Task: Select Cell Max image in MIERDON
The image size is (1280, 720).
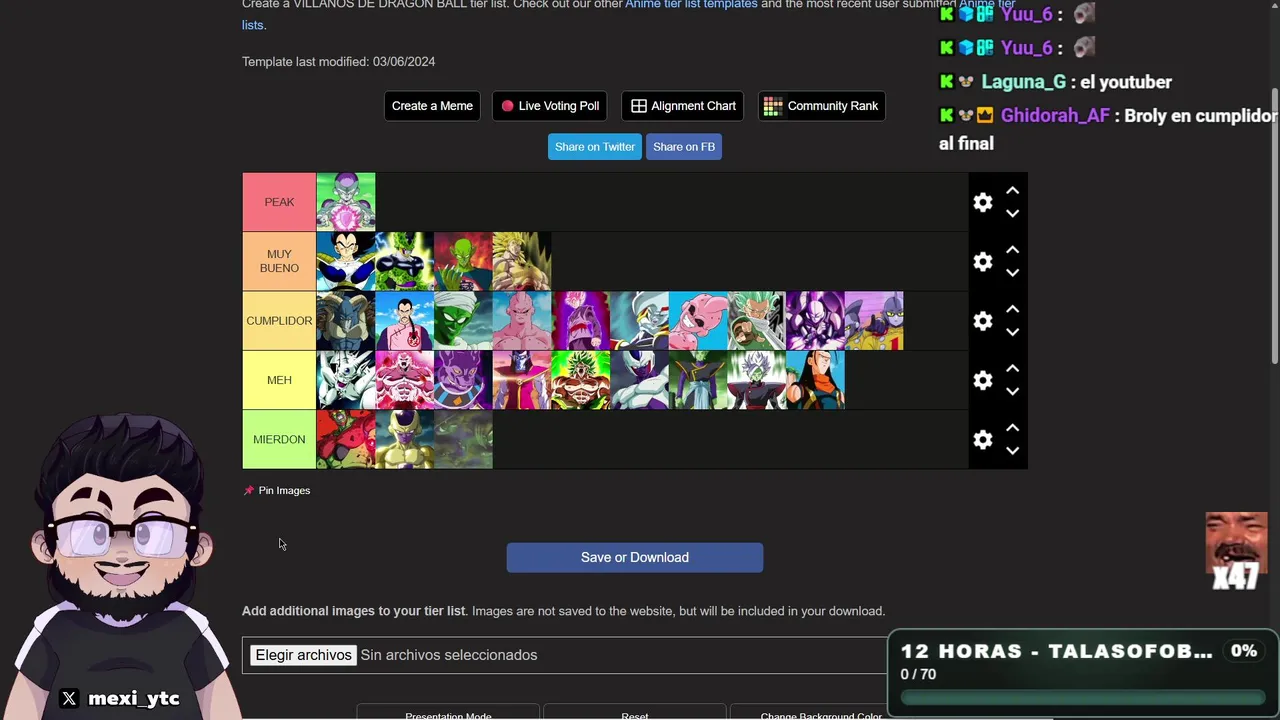Action: [346, 439]
